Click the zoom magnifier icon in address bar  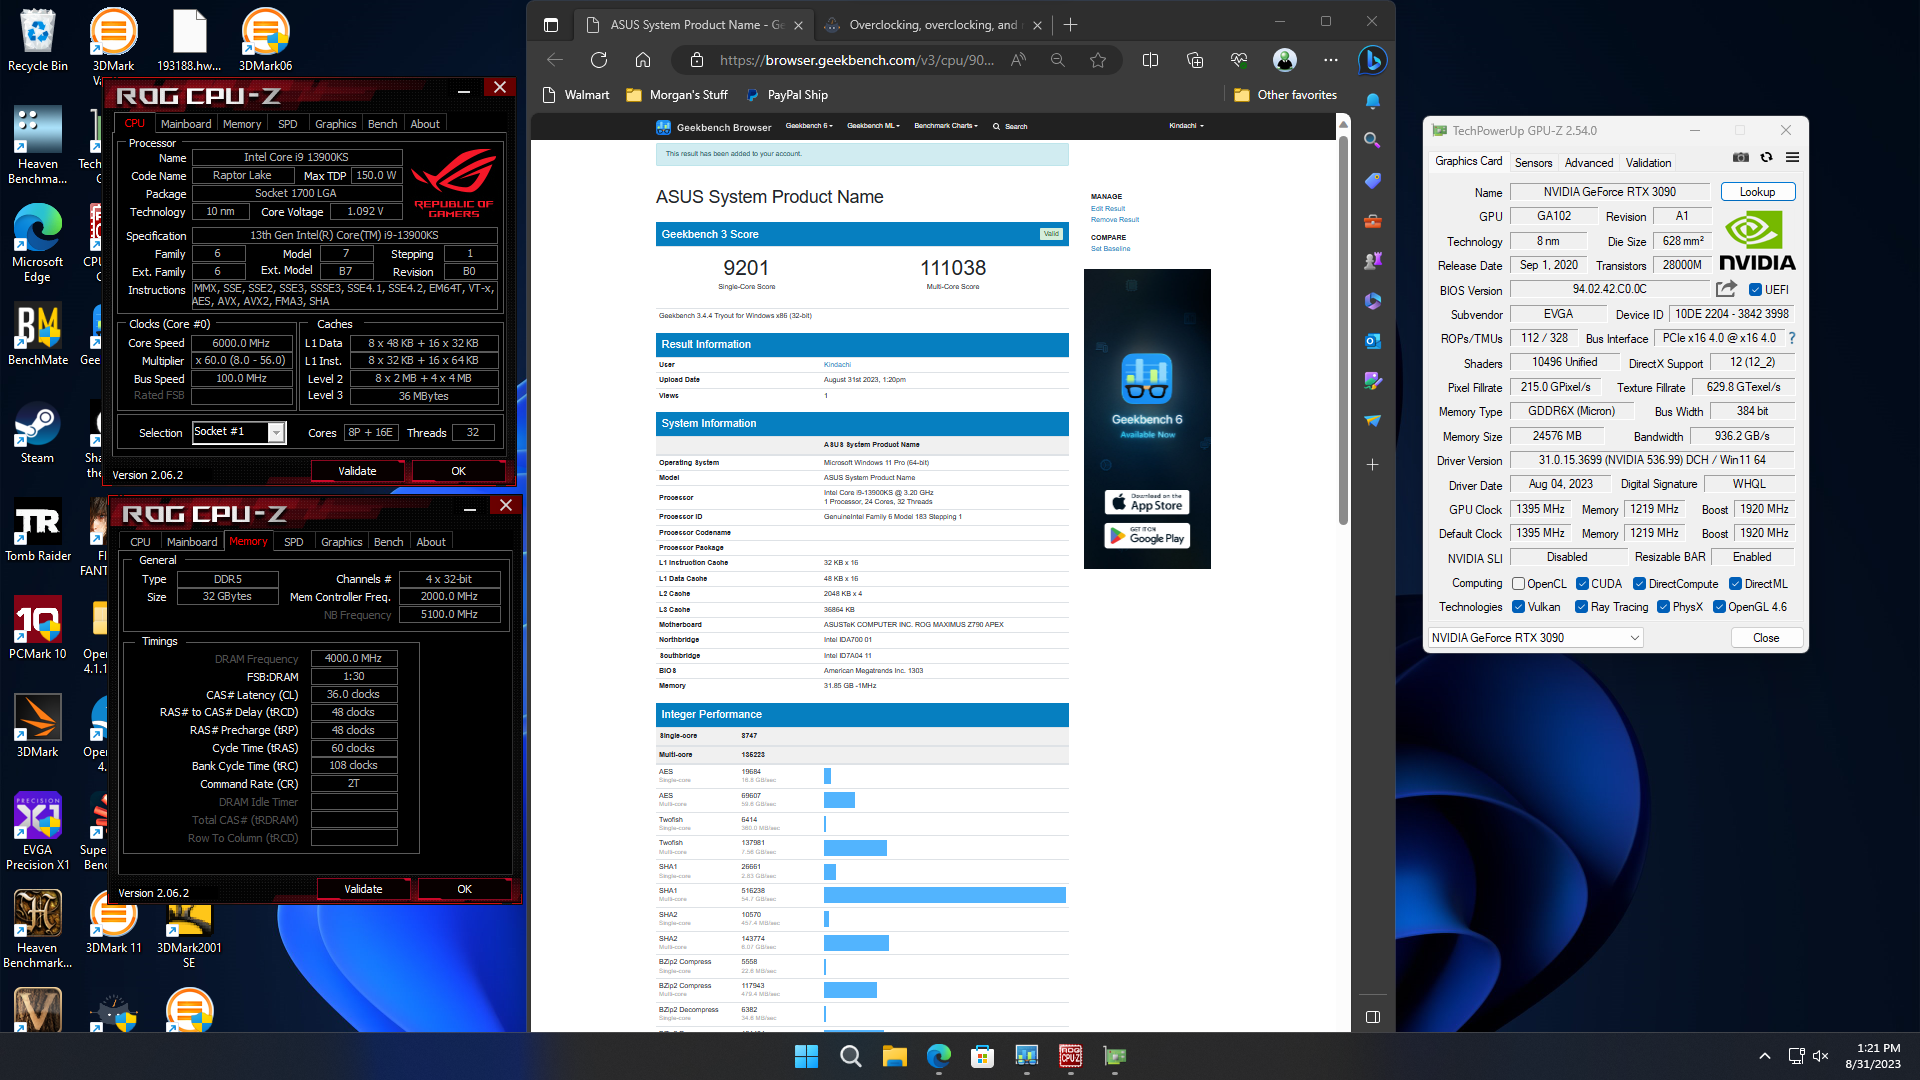[x=1058, y=60]
